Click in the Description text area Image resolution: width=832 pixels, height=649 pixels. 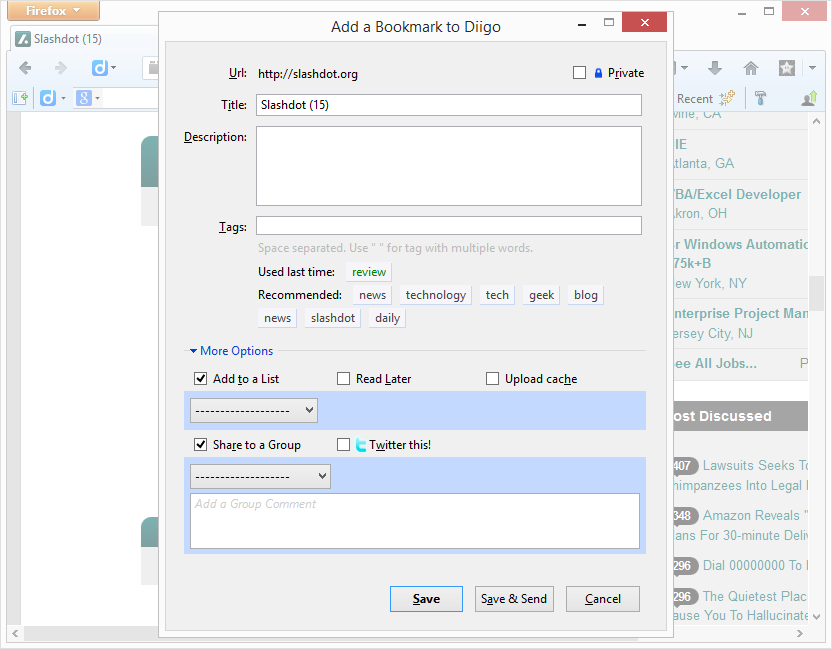tap(449, 166)
